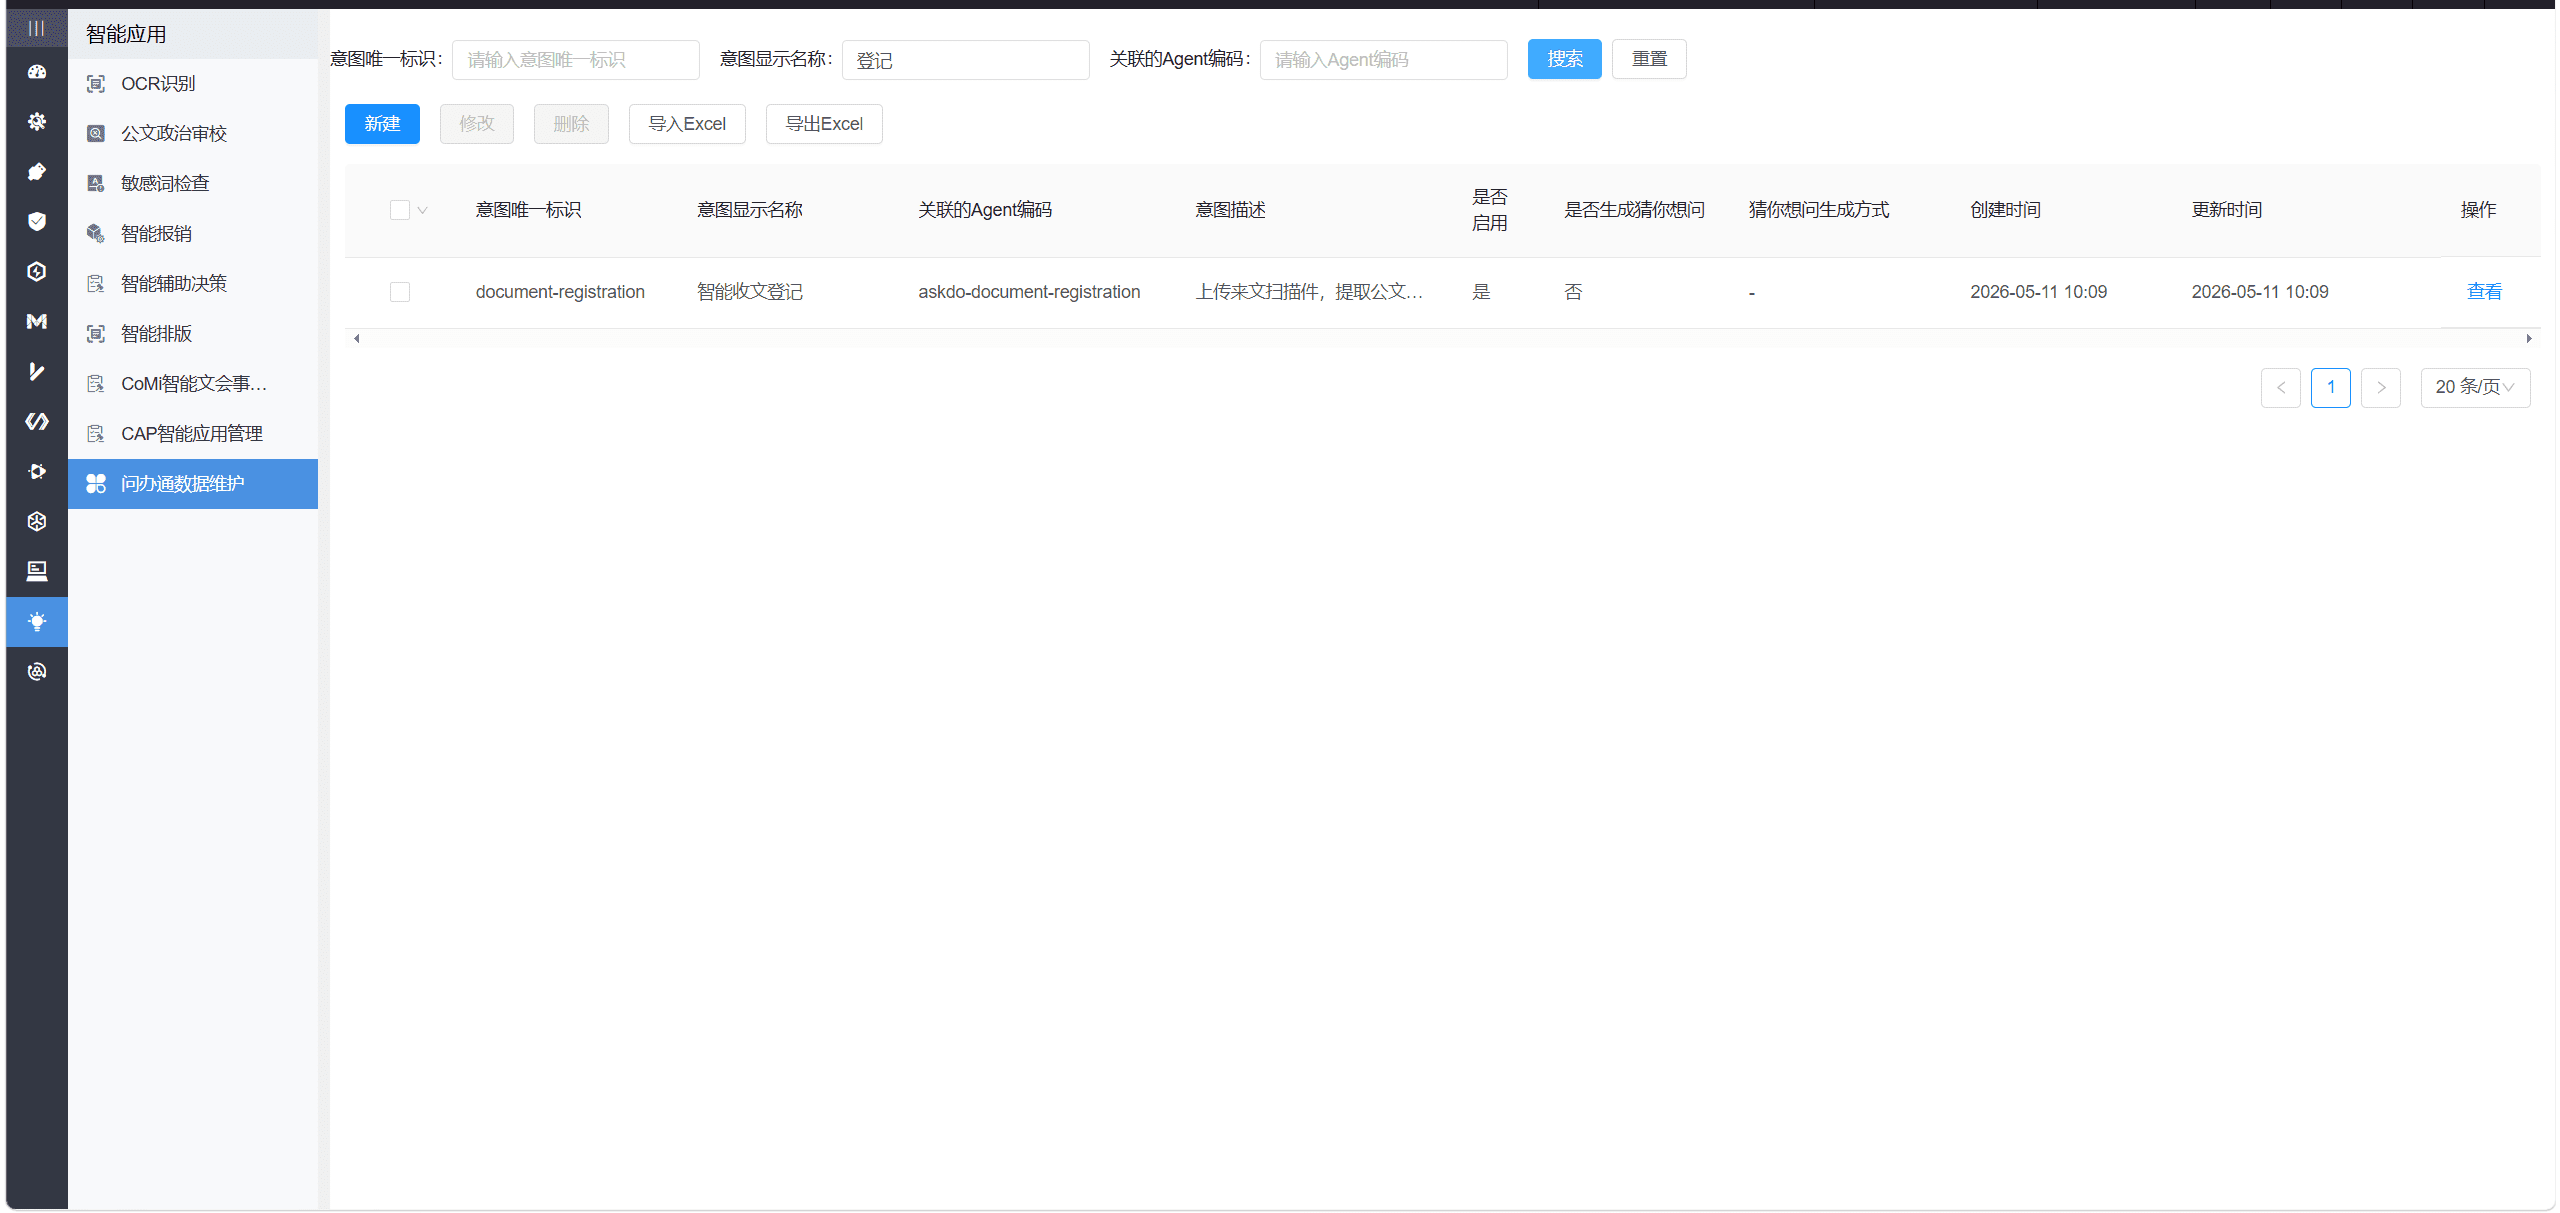Click the 重置 reset button
Image resolution: width=2560 pixels, height=1213 pixels.
pyautogui.click(x=1649, y=59)
